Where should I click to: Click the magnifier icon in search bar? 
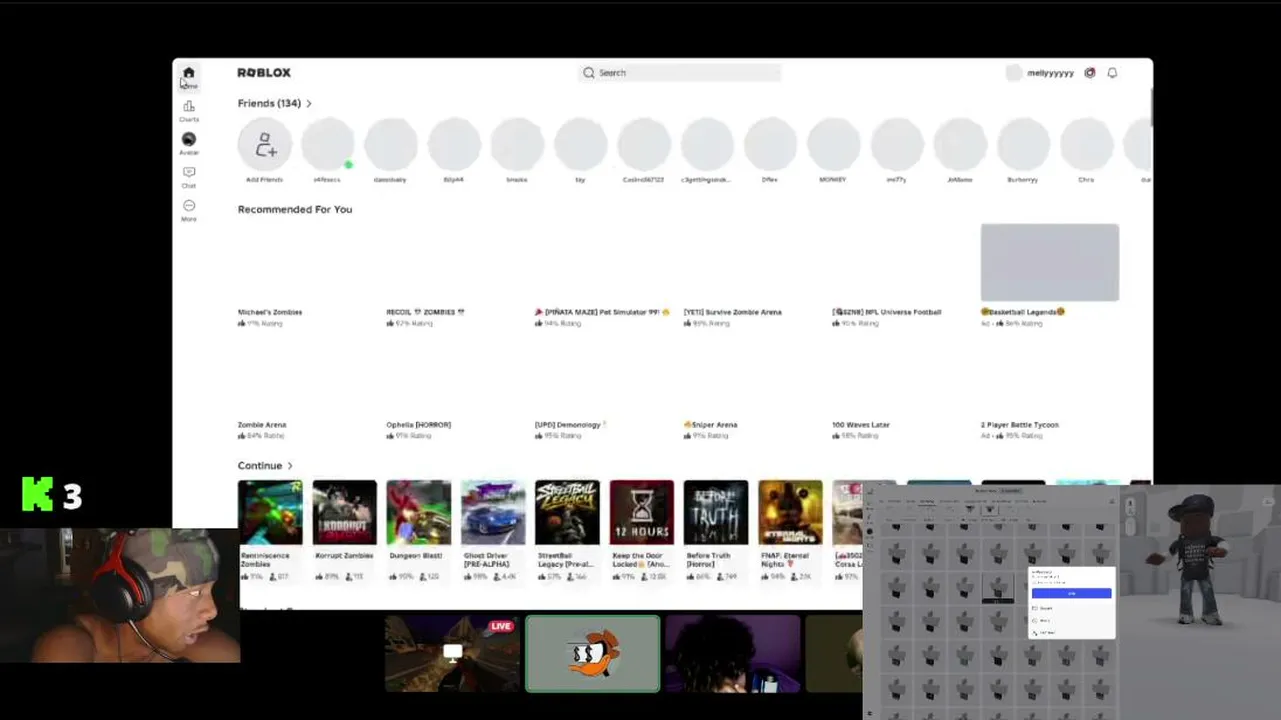[x=589, y=73]
